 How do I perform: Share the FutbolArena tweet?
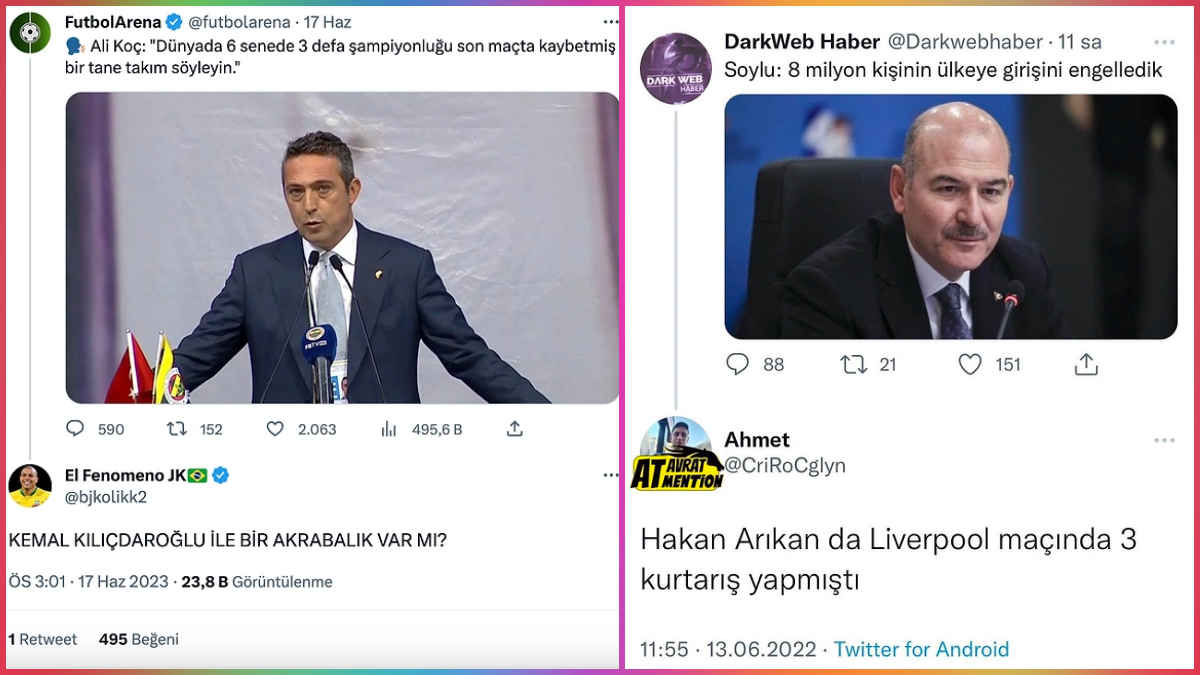point(514,428)
